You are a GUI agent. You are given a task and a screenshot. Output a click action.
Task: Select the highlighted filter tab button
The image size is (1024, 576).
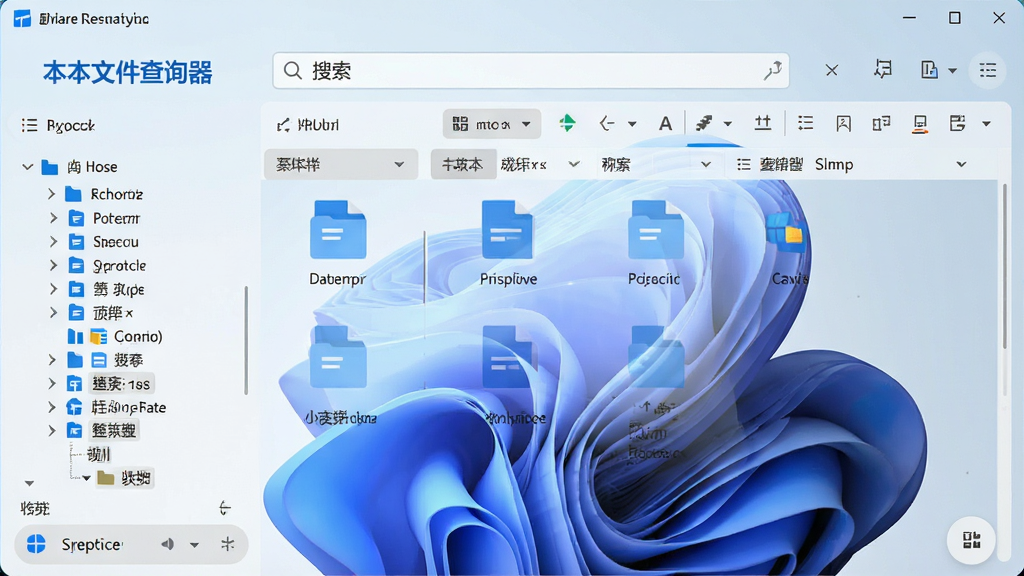[x=462, y=165]
